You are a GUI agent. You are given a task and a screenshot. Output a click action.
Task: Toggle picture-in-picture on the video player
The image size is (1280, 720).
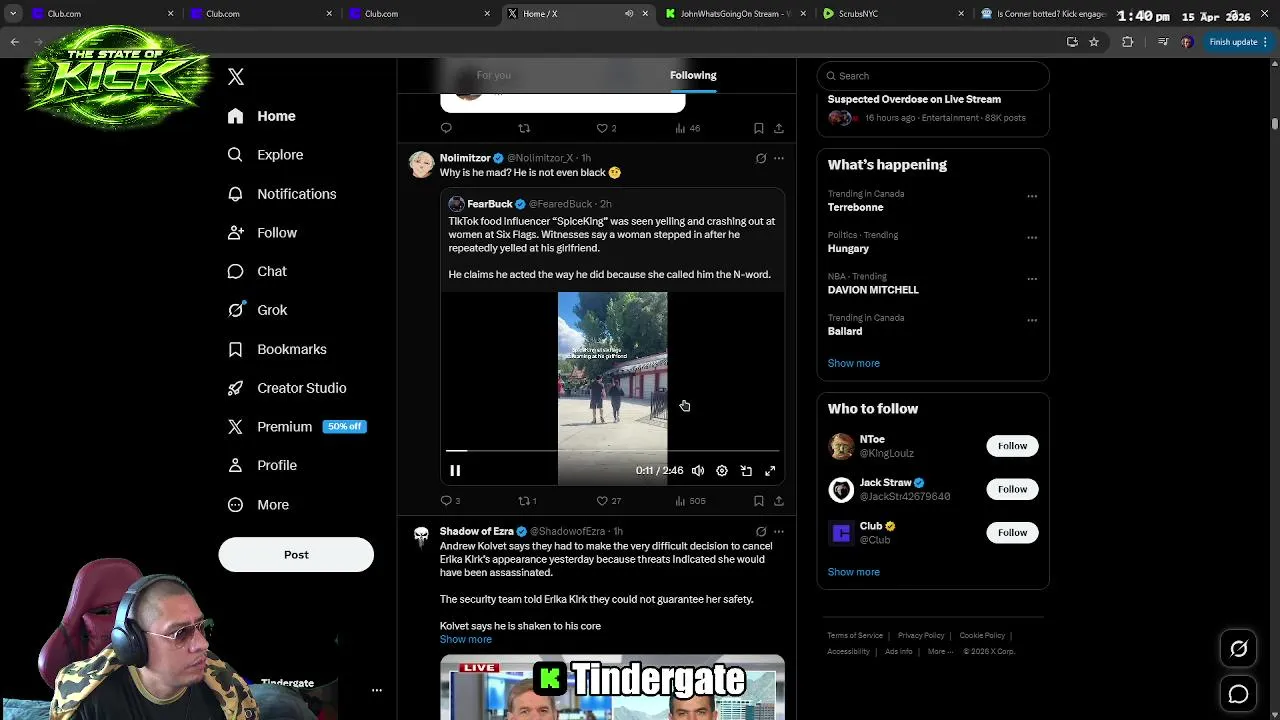click(x=746, y=471)
